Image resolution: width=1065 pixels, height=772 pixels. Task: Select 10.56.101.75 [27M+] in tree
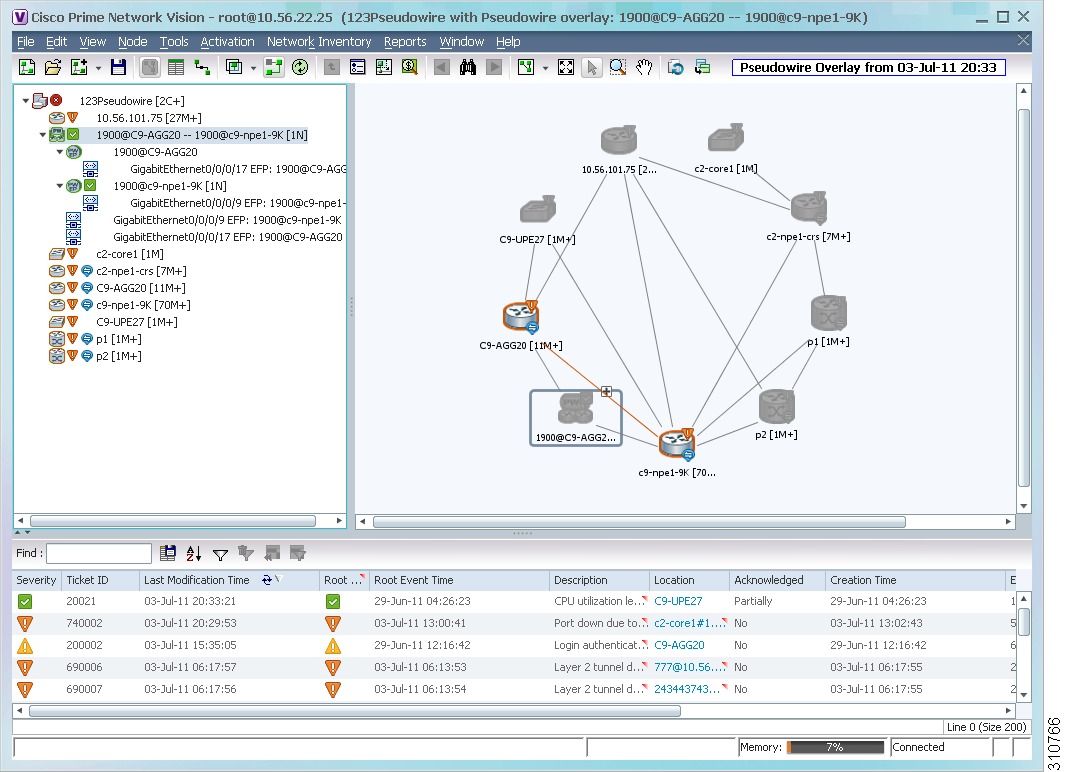pyautogui.click(x=149, y=118)
